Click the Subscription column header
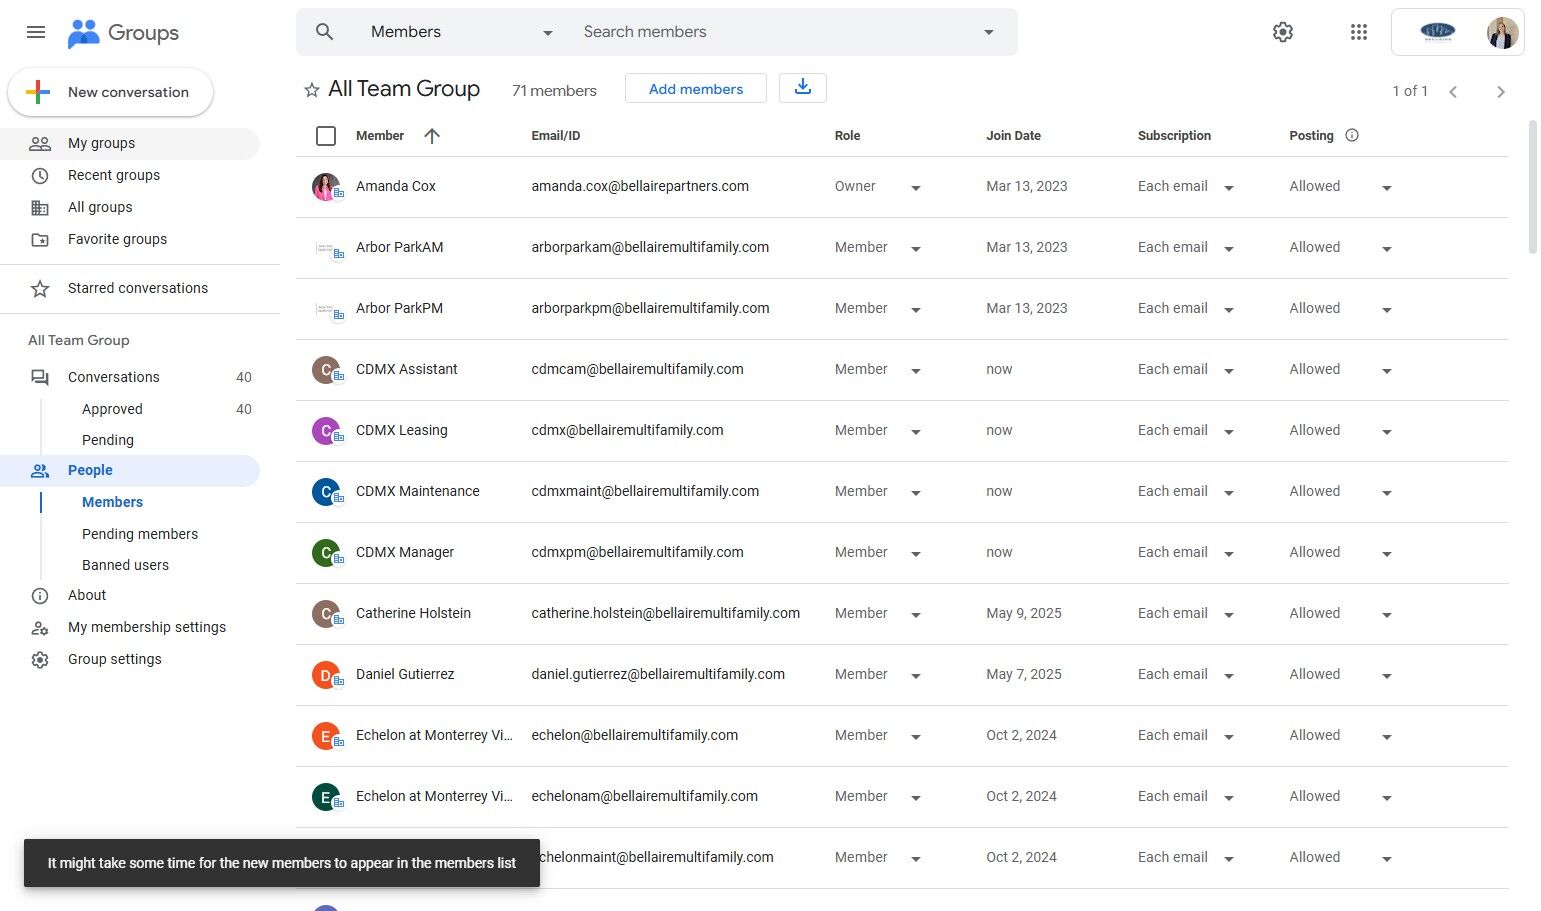1541x911 pixels. [x=1174, y=136]
